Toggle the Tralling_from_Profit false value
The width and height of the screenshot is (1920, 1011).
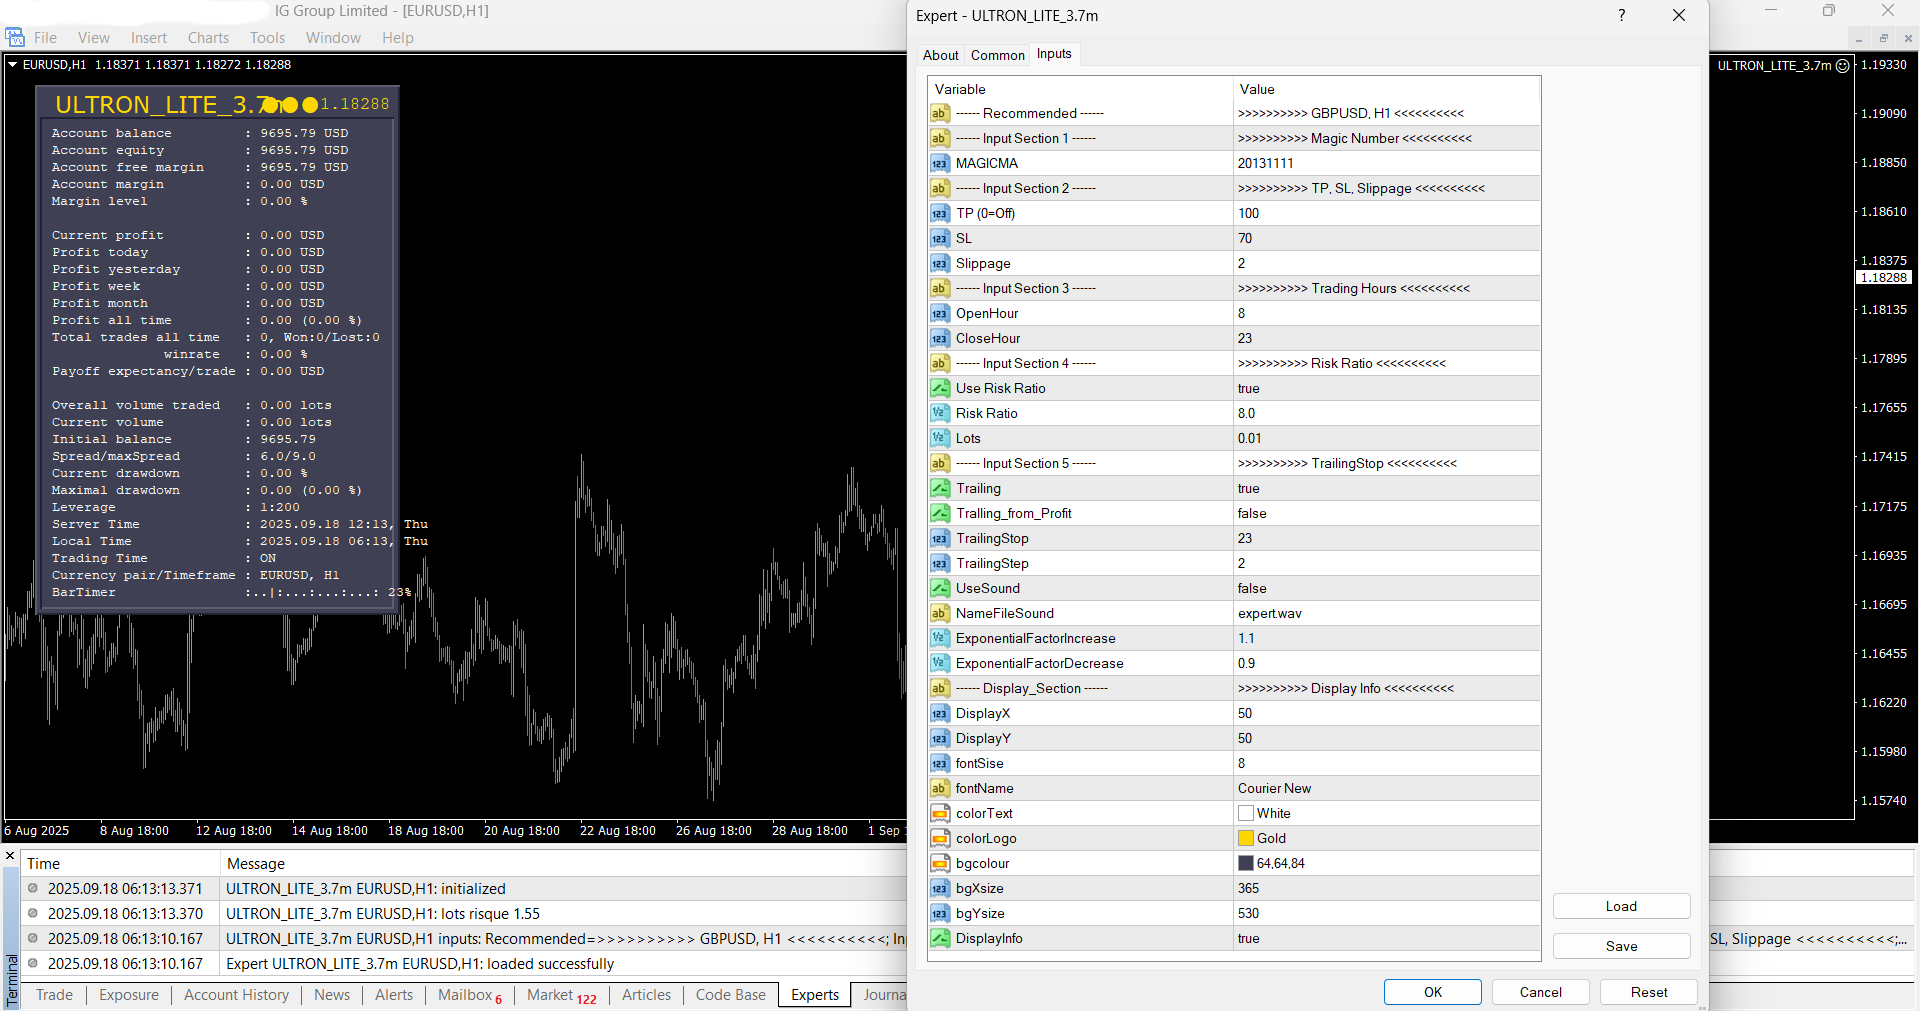click(x=1251, y=513)
